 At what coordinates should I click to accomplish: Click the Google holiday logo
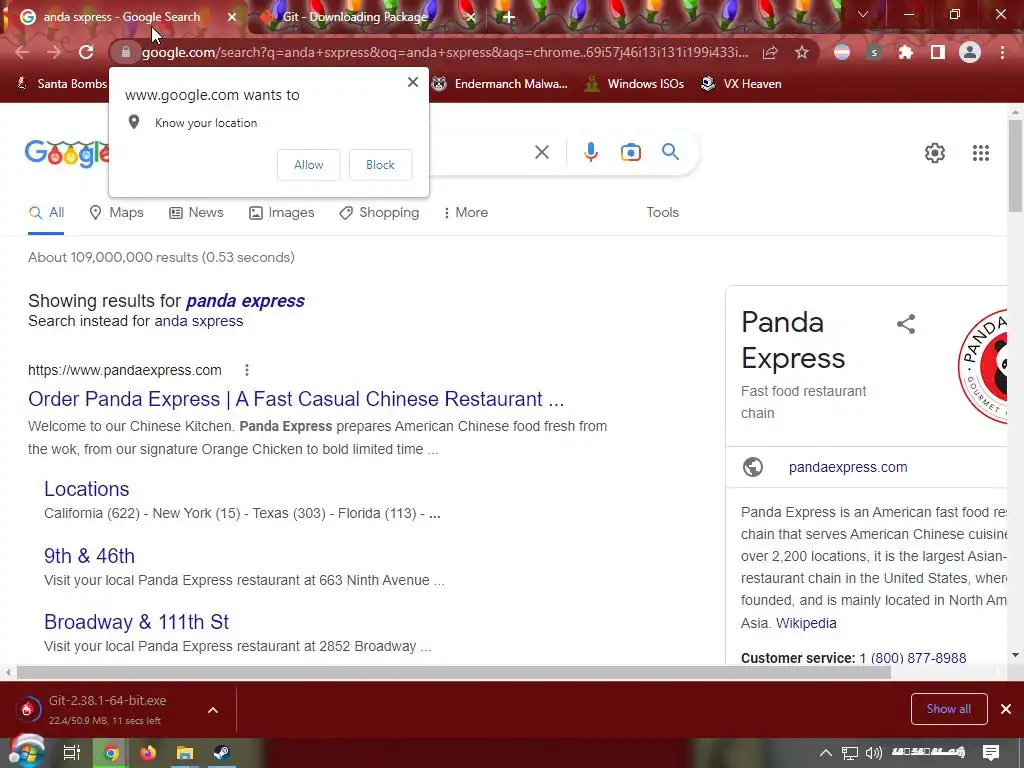pos(67,153)
